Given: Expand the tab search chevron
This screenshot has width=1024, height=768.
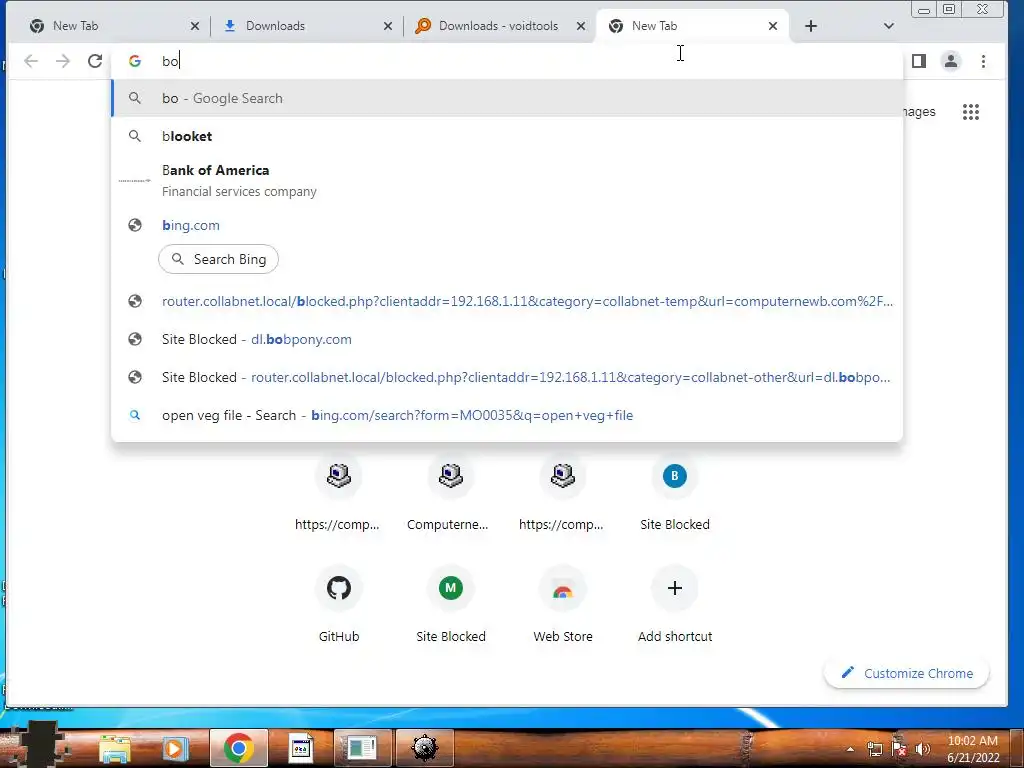Looking at the screenshot, I should pyautogui.click(x=888, y=26).
